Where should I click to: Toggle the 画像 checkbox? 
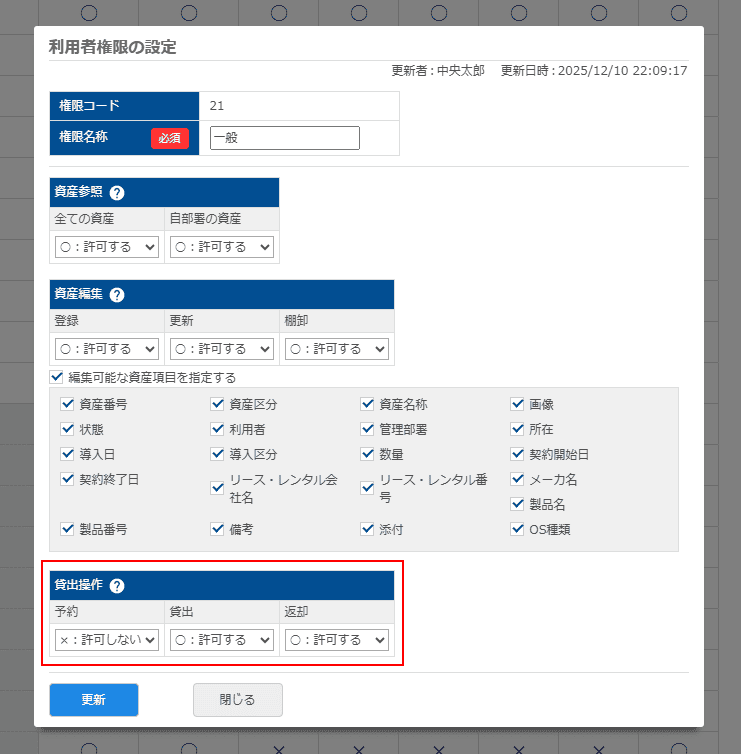pyautogui.click(x=518, y=405)
